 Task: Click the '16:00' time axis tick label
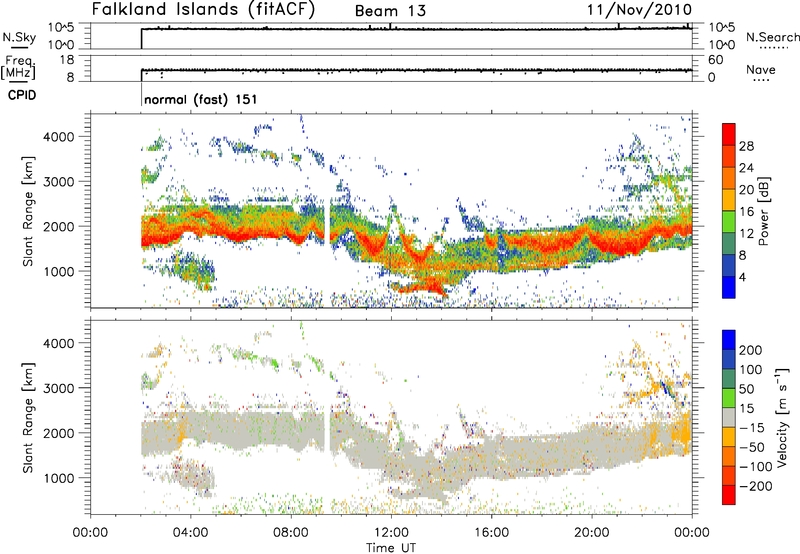(491, 533)
